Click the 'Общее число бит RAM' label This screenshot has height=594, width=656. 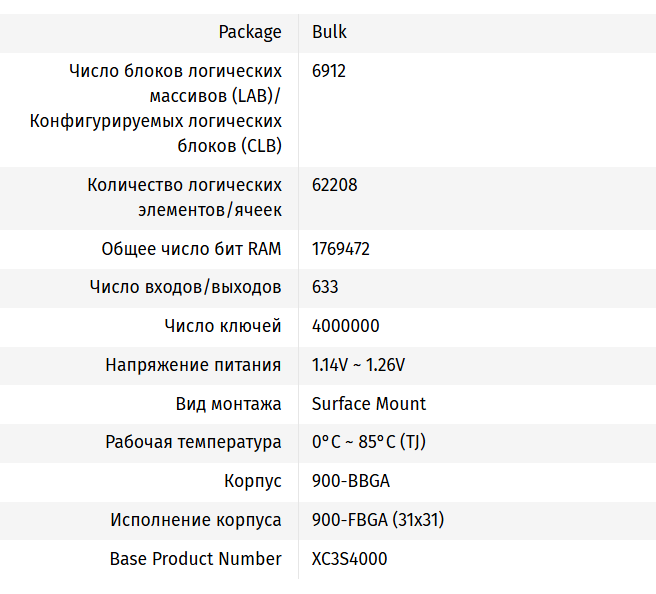pos(191,249)
